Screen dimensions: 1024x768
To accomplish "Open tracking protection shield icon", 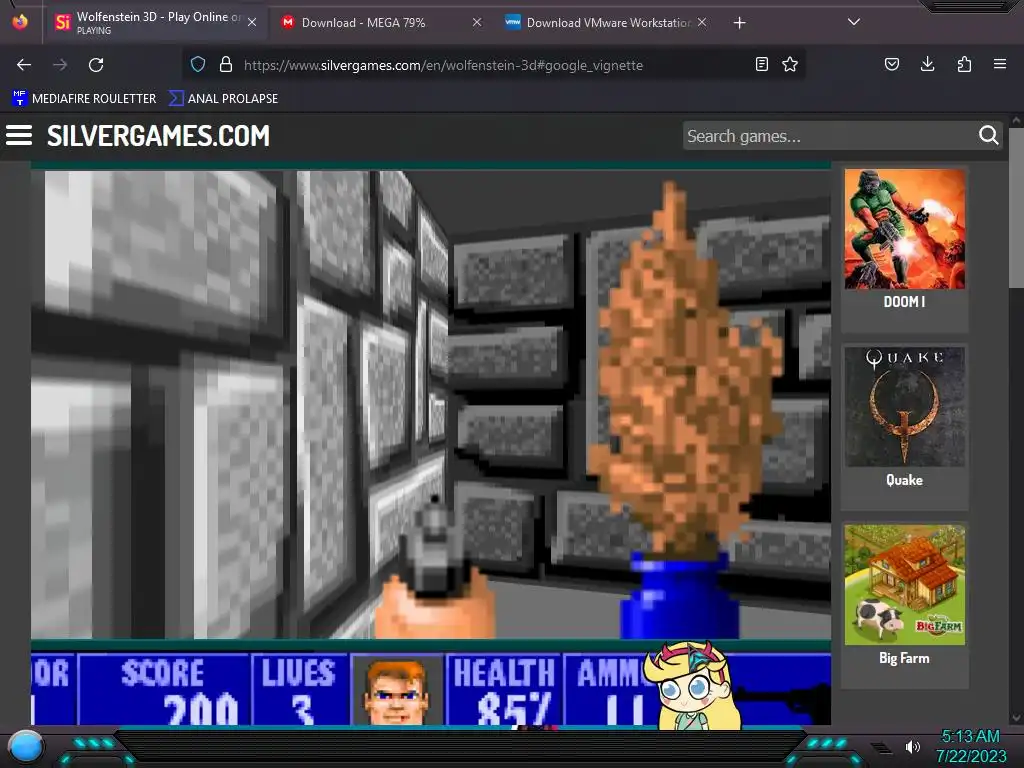I will click(x=198, y=65).
